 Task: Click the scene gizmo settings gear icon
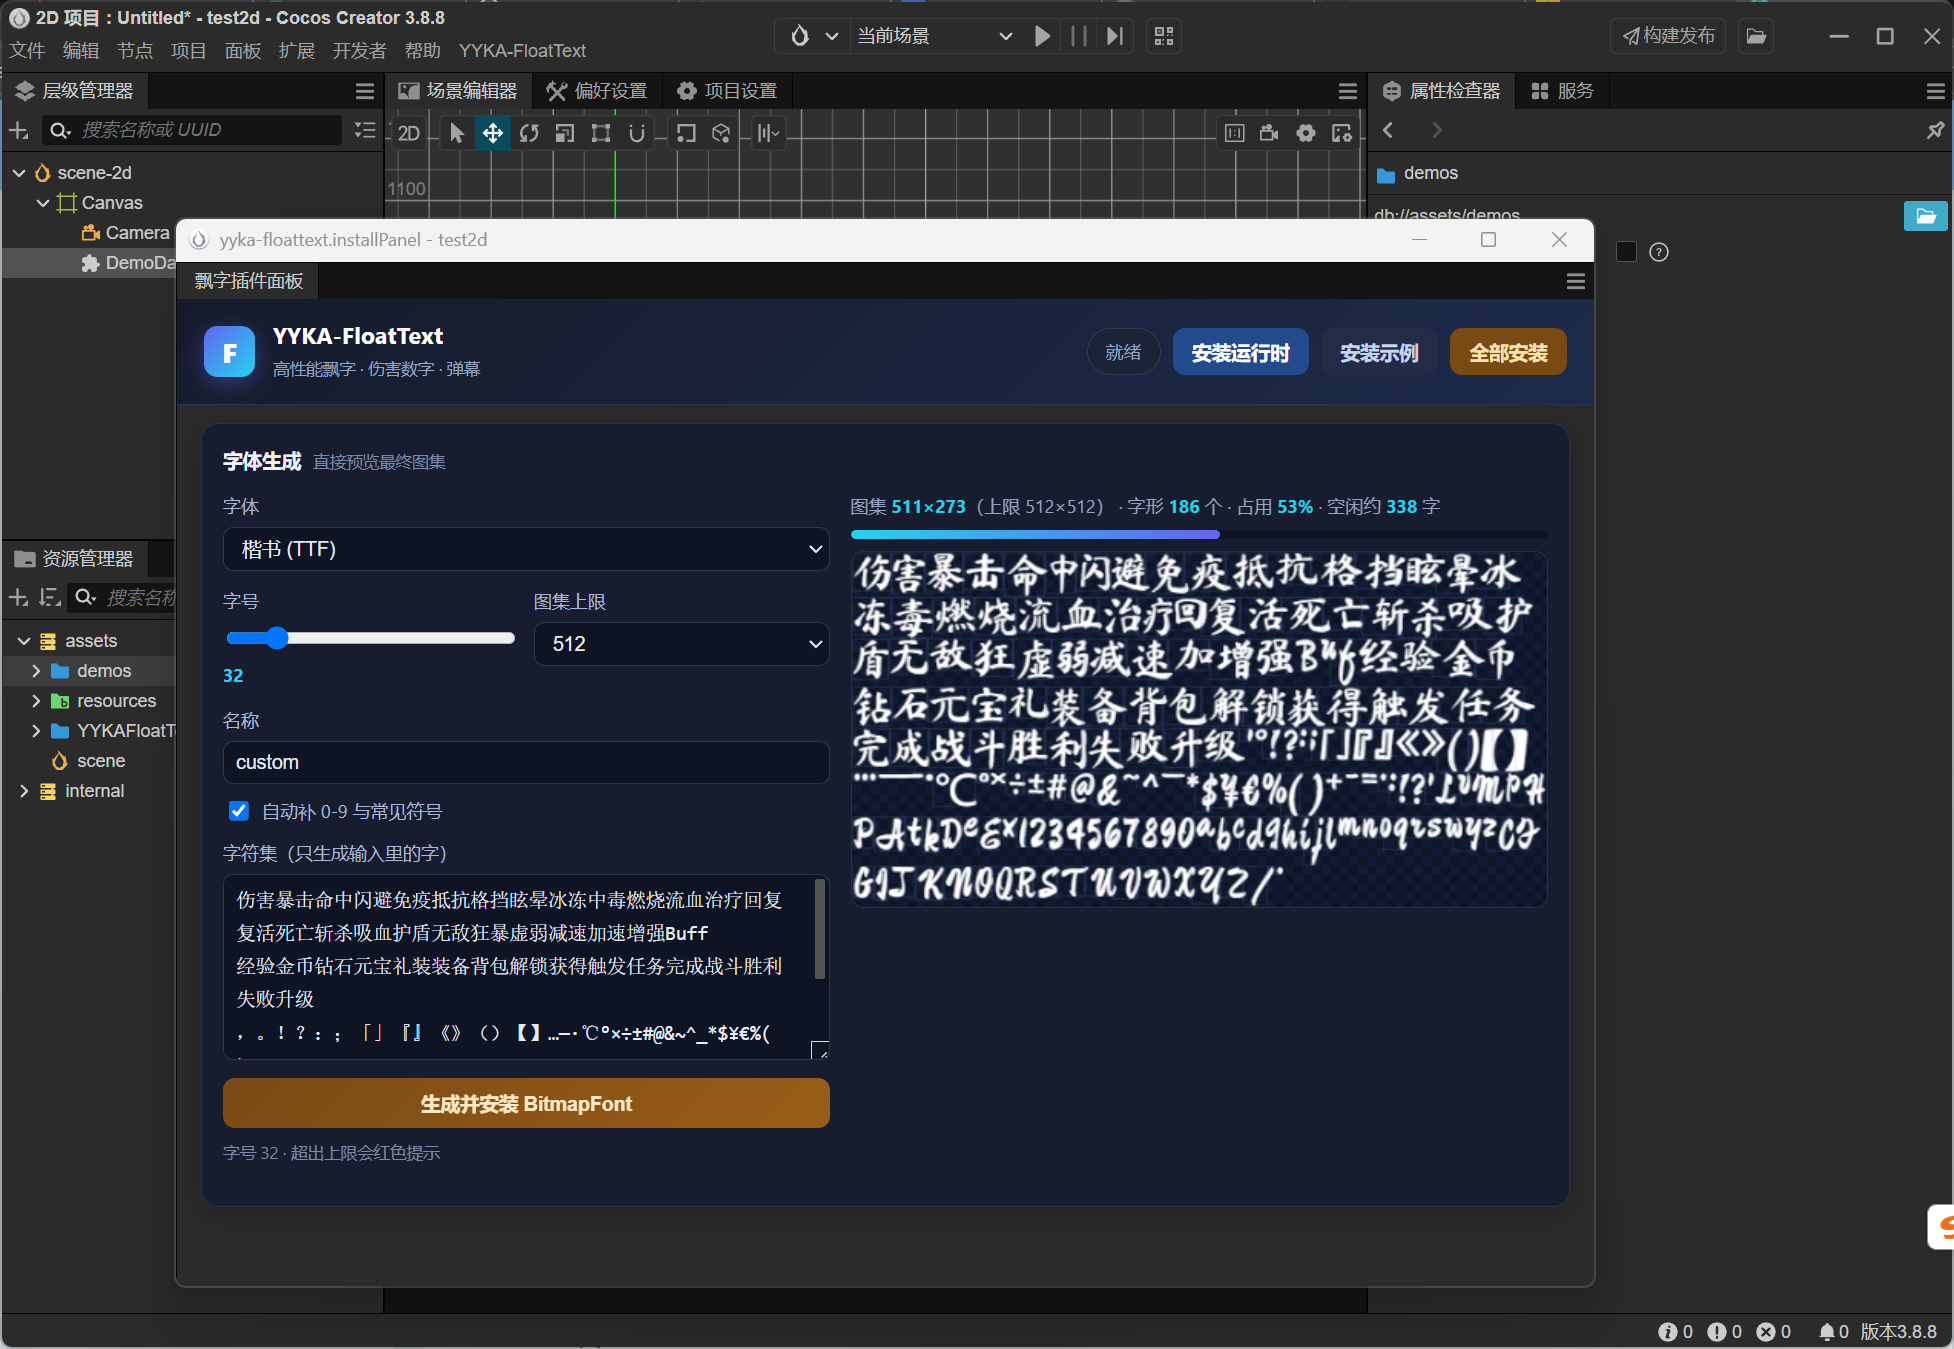coord(1306,133)
